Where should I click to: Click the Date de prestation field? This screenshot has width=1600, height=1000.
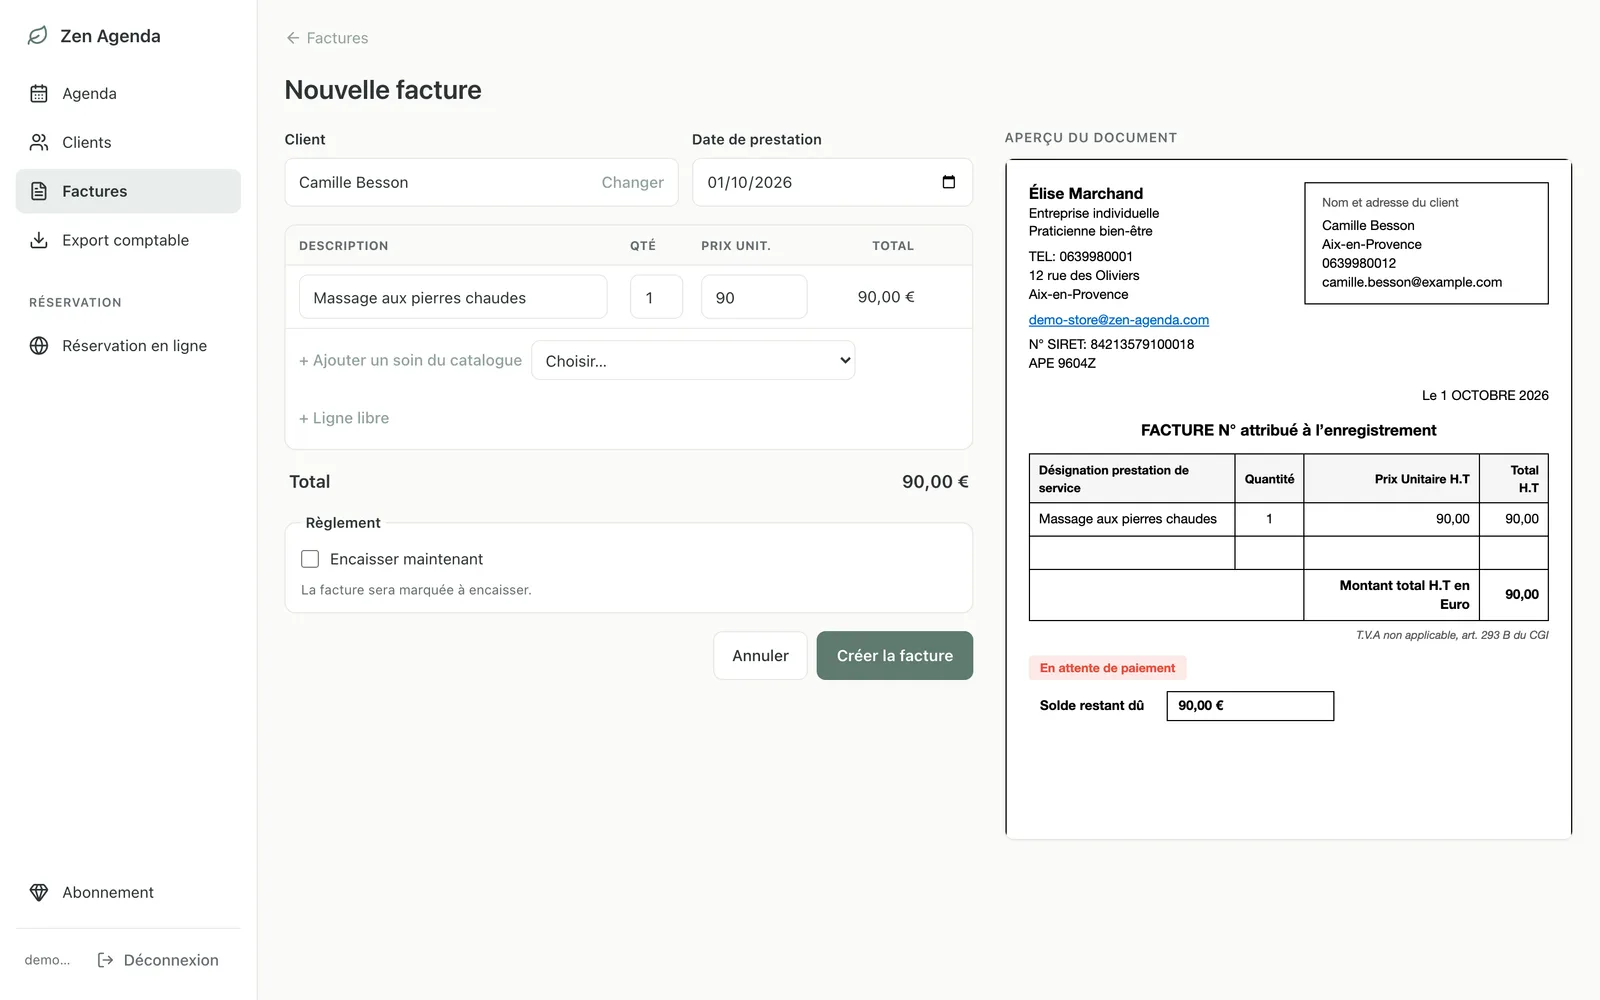pos(832,182)
